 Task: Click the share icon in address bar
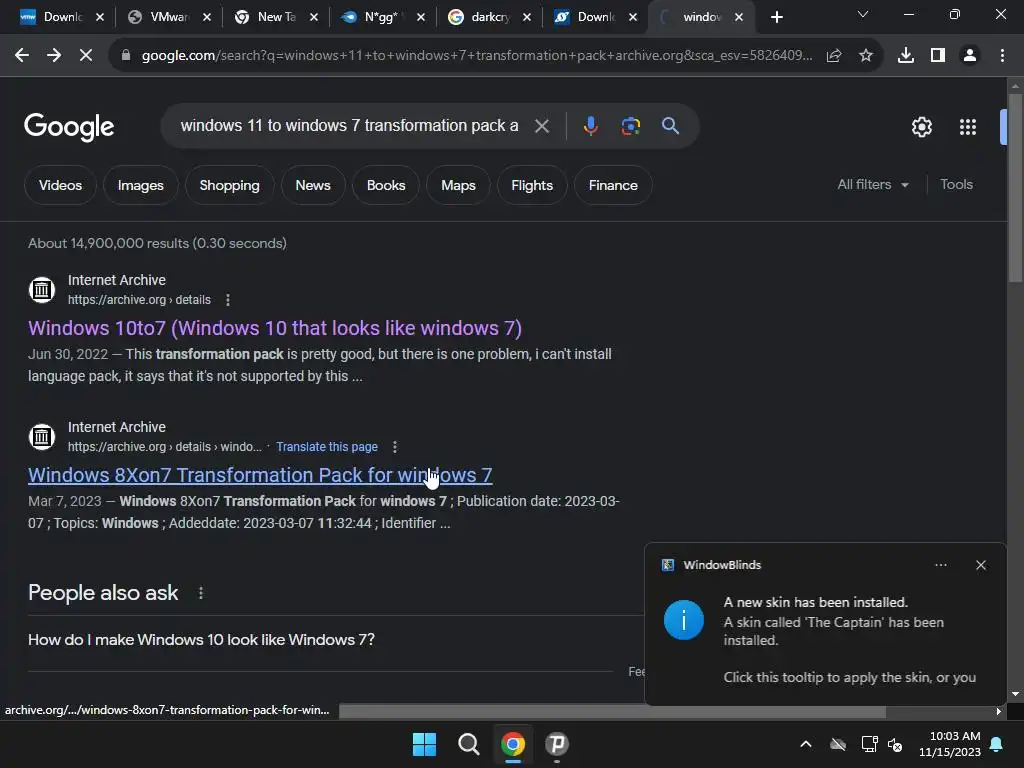[x=834, y=56]
